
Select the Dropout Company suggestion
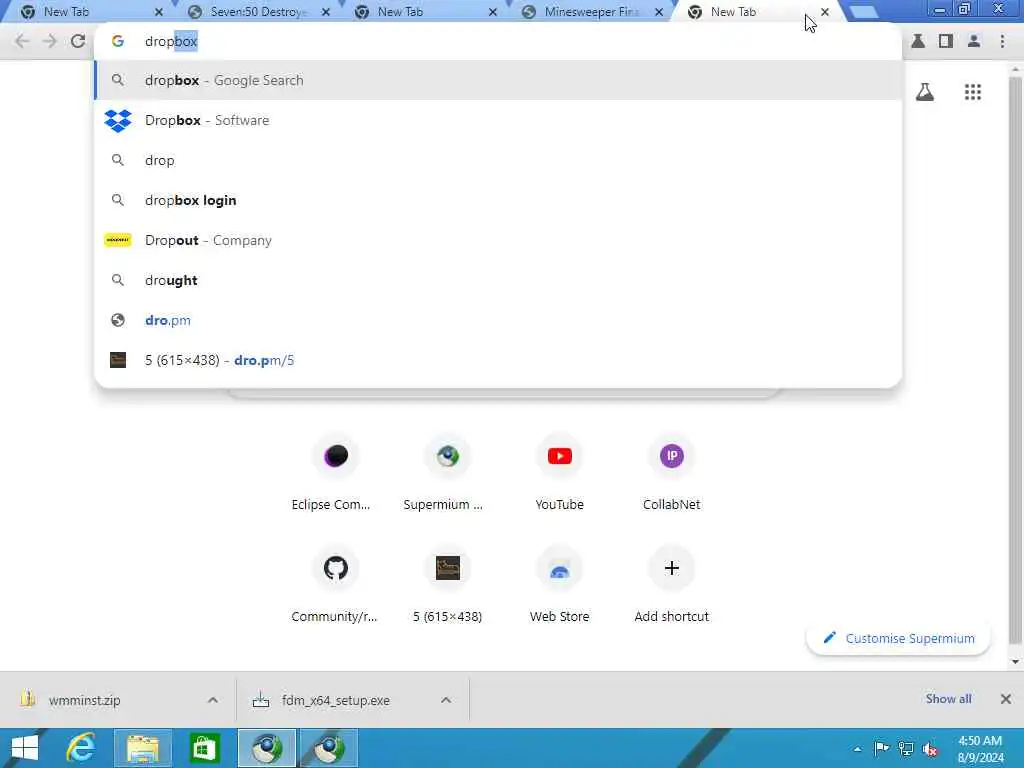coord(498,240)
